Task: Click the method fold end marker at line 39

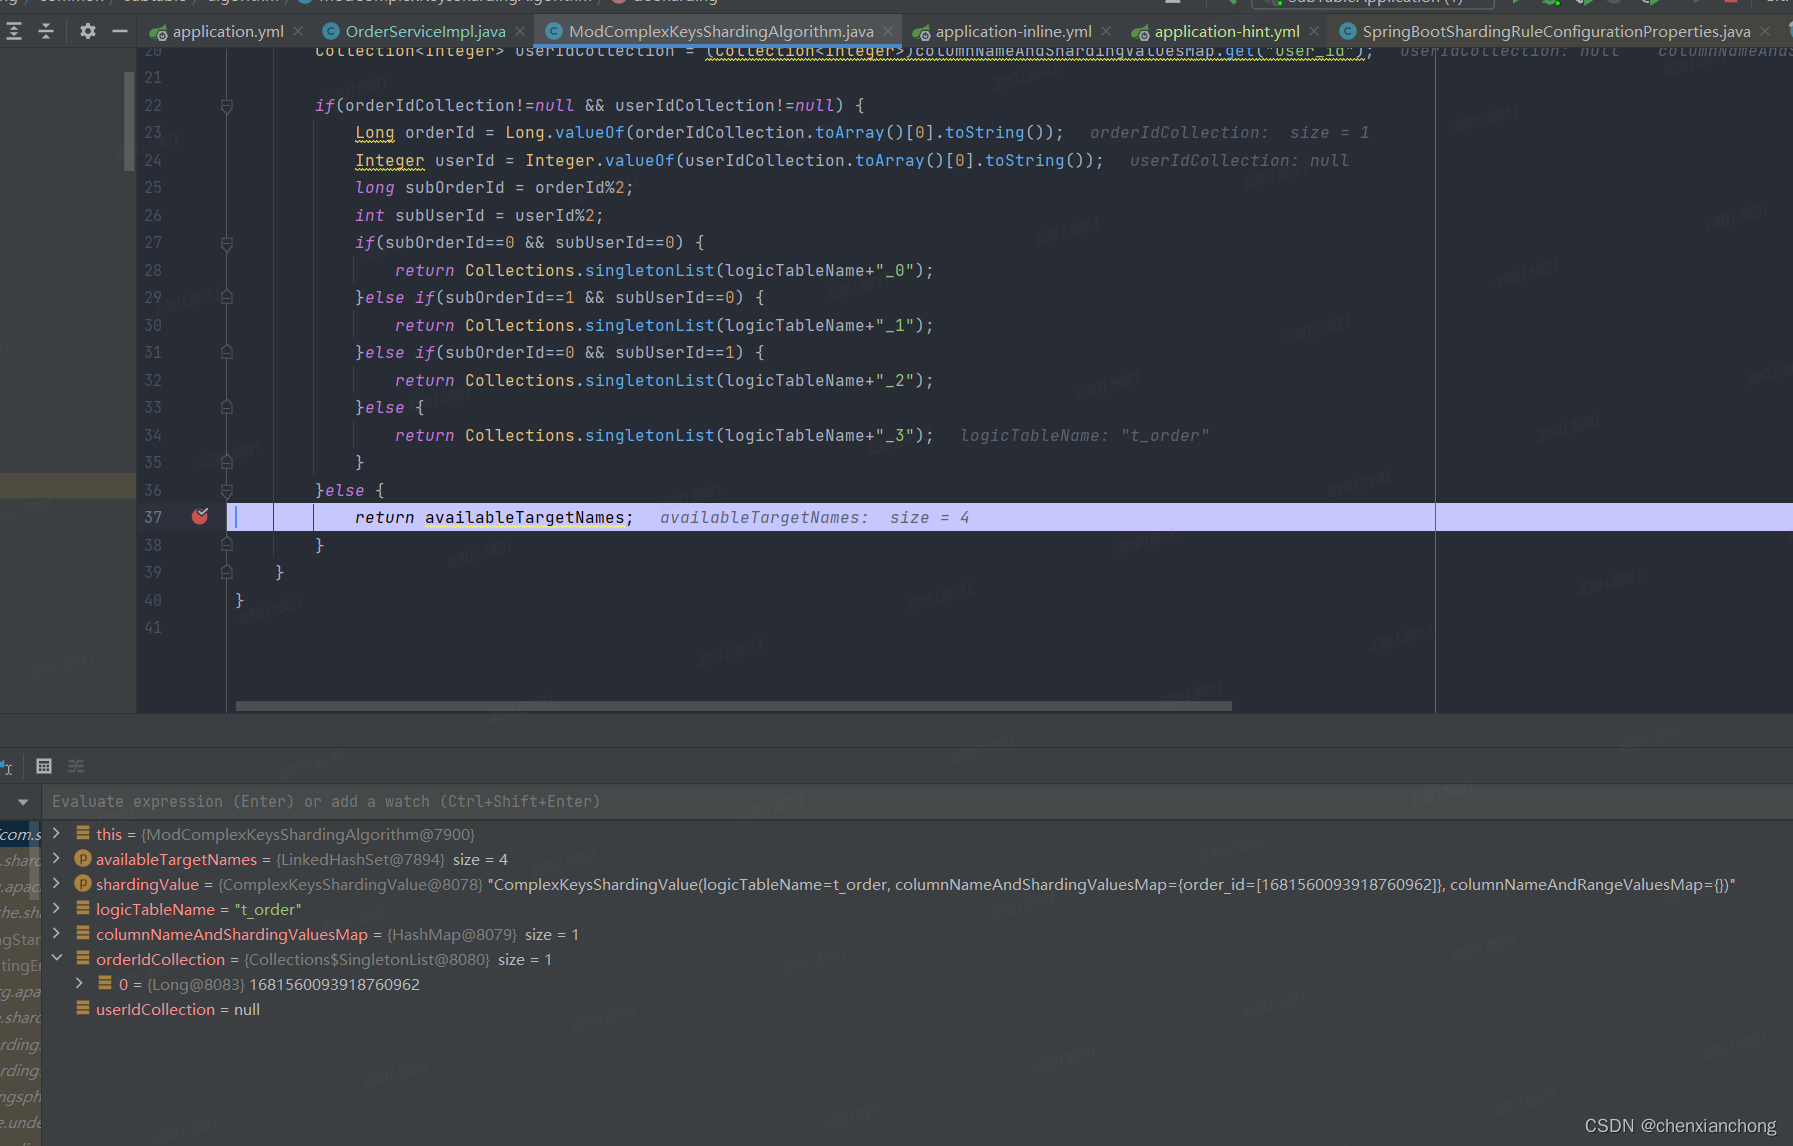Action: coord(227,573)
